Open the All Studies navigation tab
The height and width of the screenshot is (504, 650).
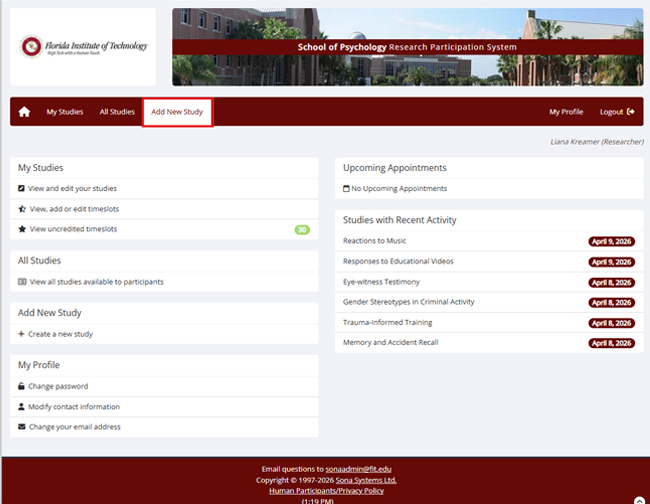117,112
